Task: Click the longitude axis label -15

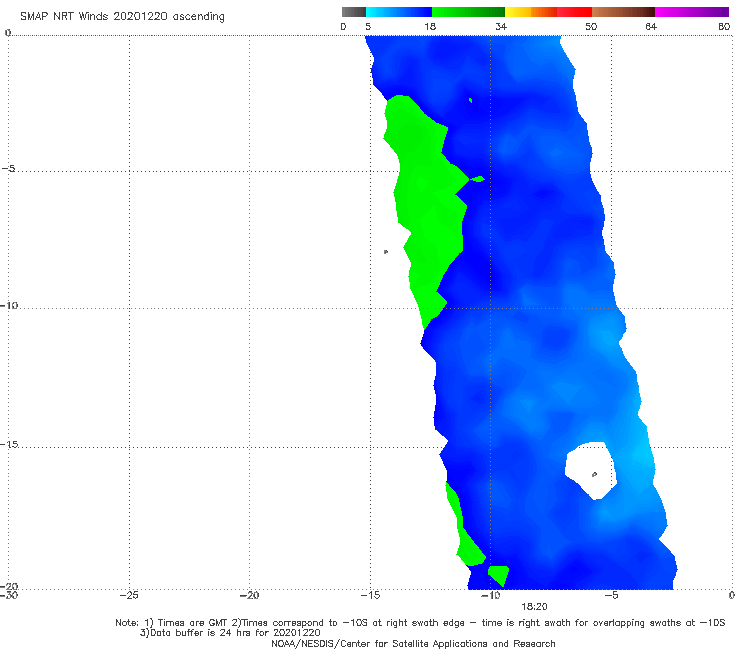Action: (370, 596)
